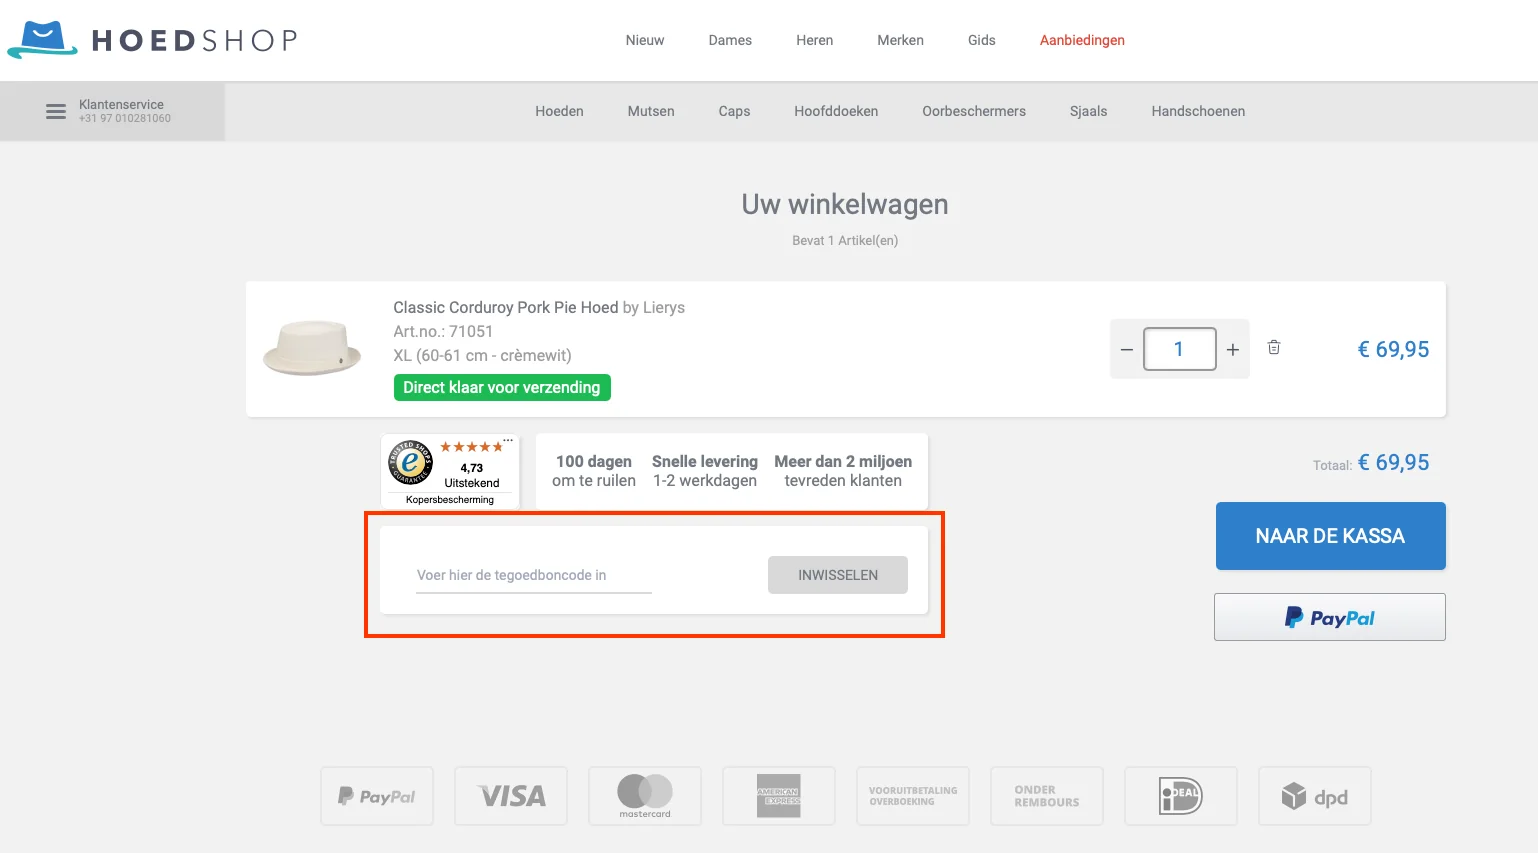
Task: Pay using the PayPal checkout button
Action: [x=1330, y=617]
